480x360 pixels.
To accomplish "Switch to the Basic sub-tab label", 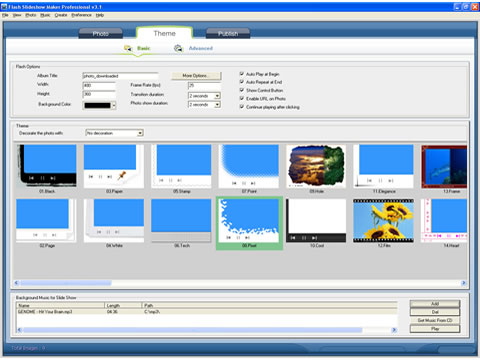I will [x=144, y=48].
